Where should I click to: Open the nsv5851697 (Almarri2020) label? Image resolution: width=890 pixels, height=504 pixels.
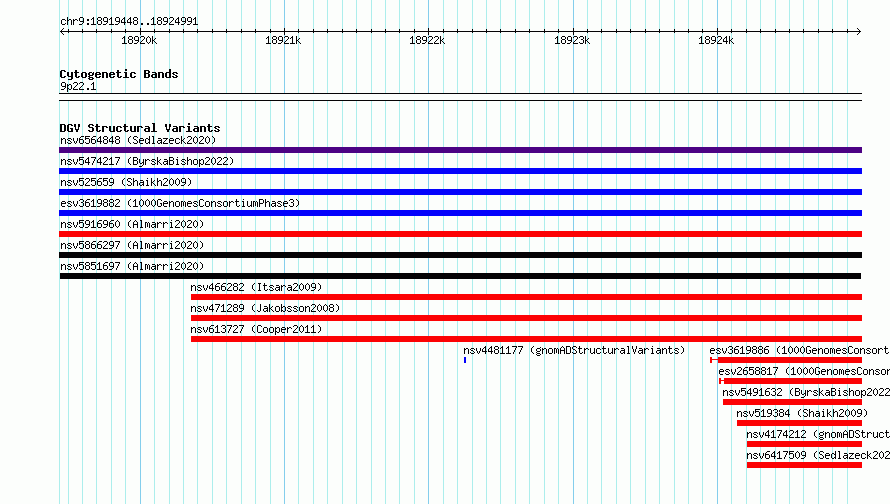[x=132, y=266]
